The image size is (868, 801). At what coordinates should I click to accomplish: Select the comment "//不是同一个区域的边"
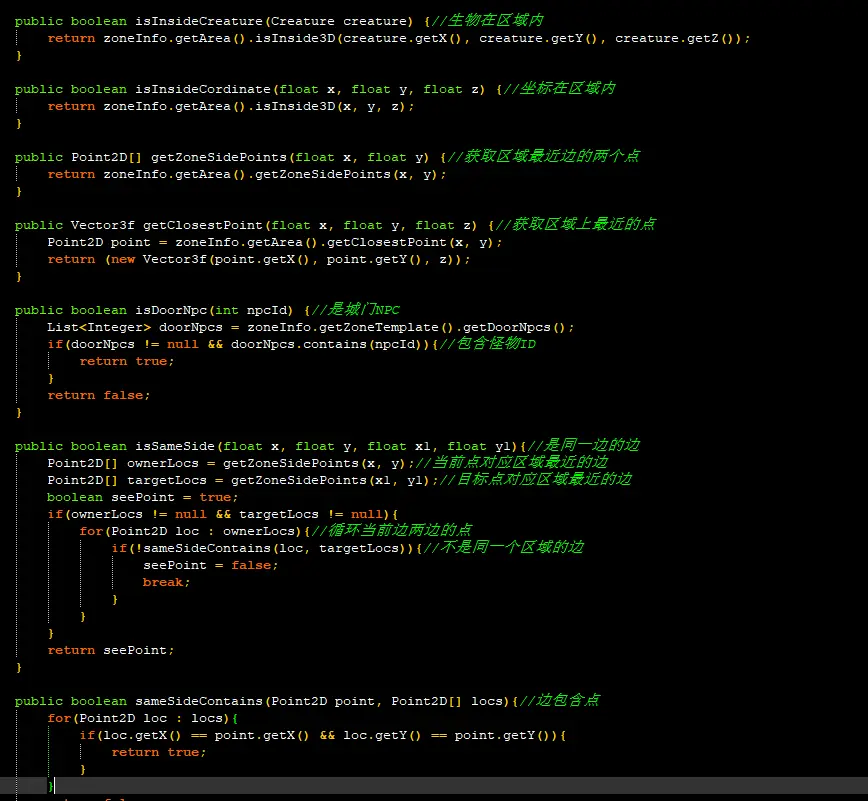coord(504,548)
